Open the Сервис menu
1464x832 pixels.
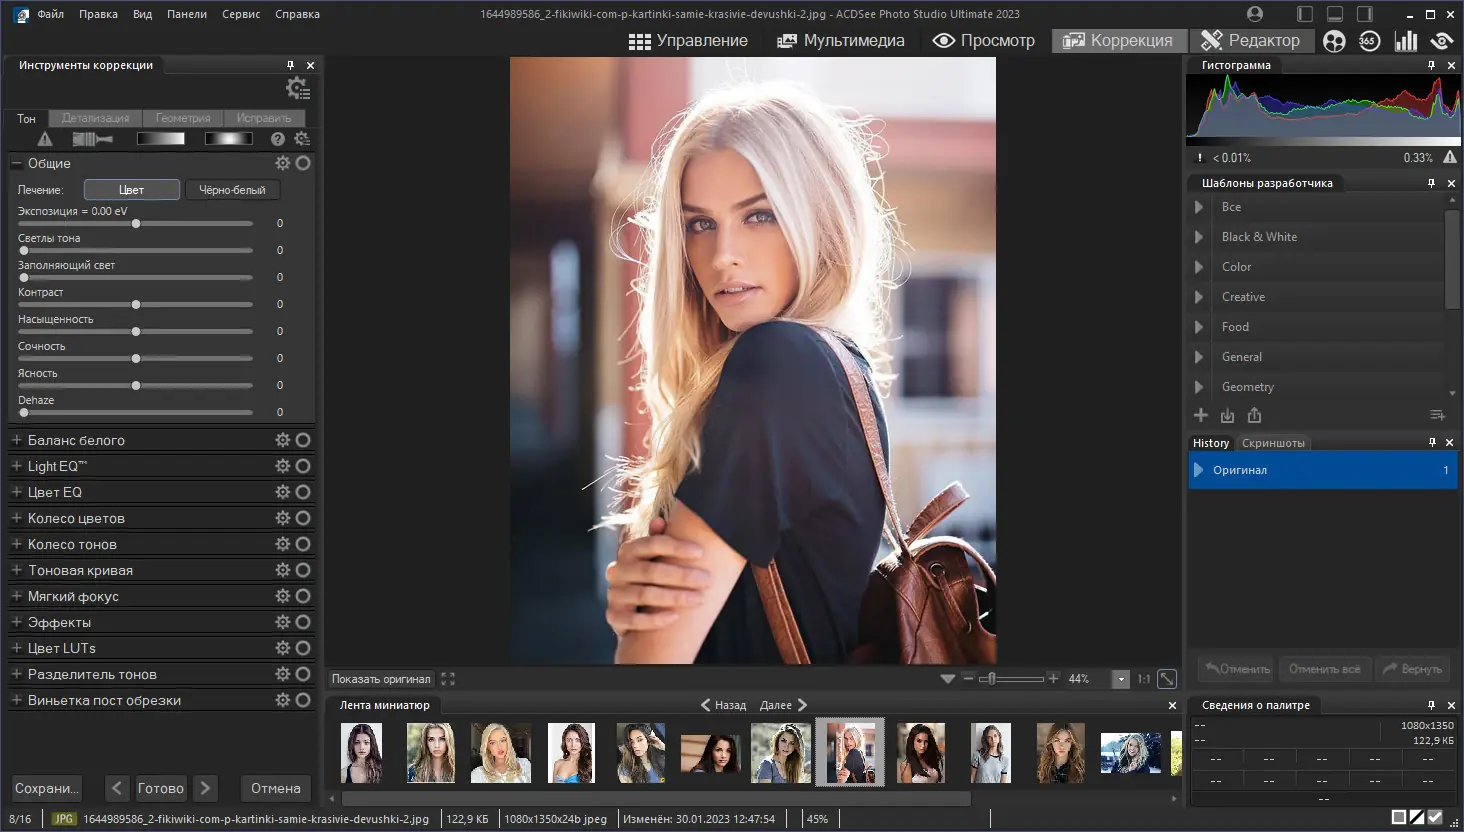pyautogui.click(x=241, y=14)
